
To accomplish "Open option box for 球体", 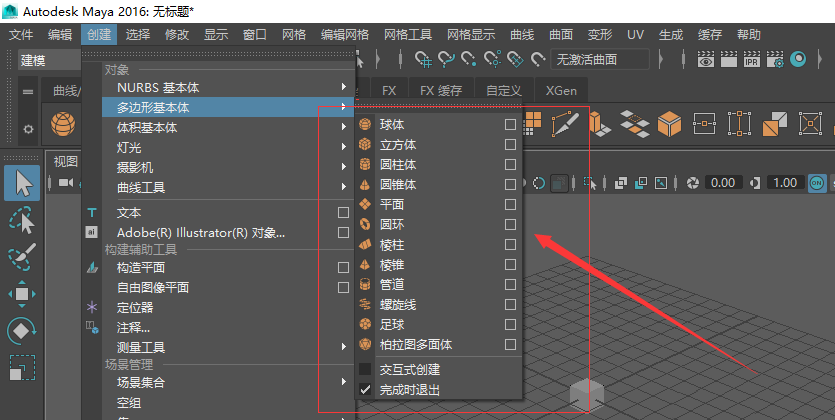I will pyautogui.click(x=510, y=125).
